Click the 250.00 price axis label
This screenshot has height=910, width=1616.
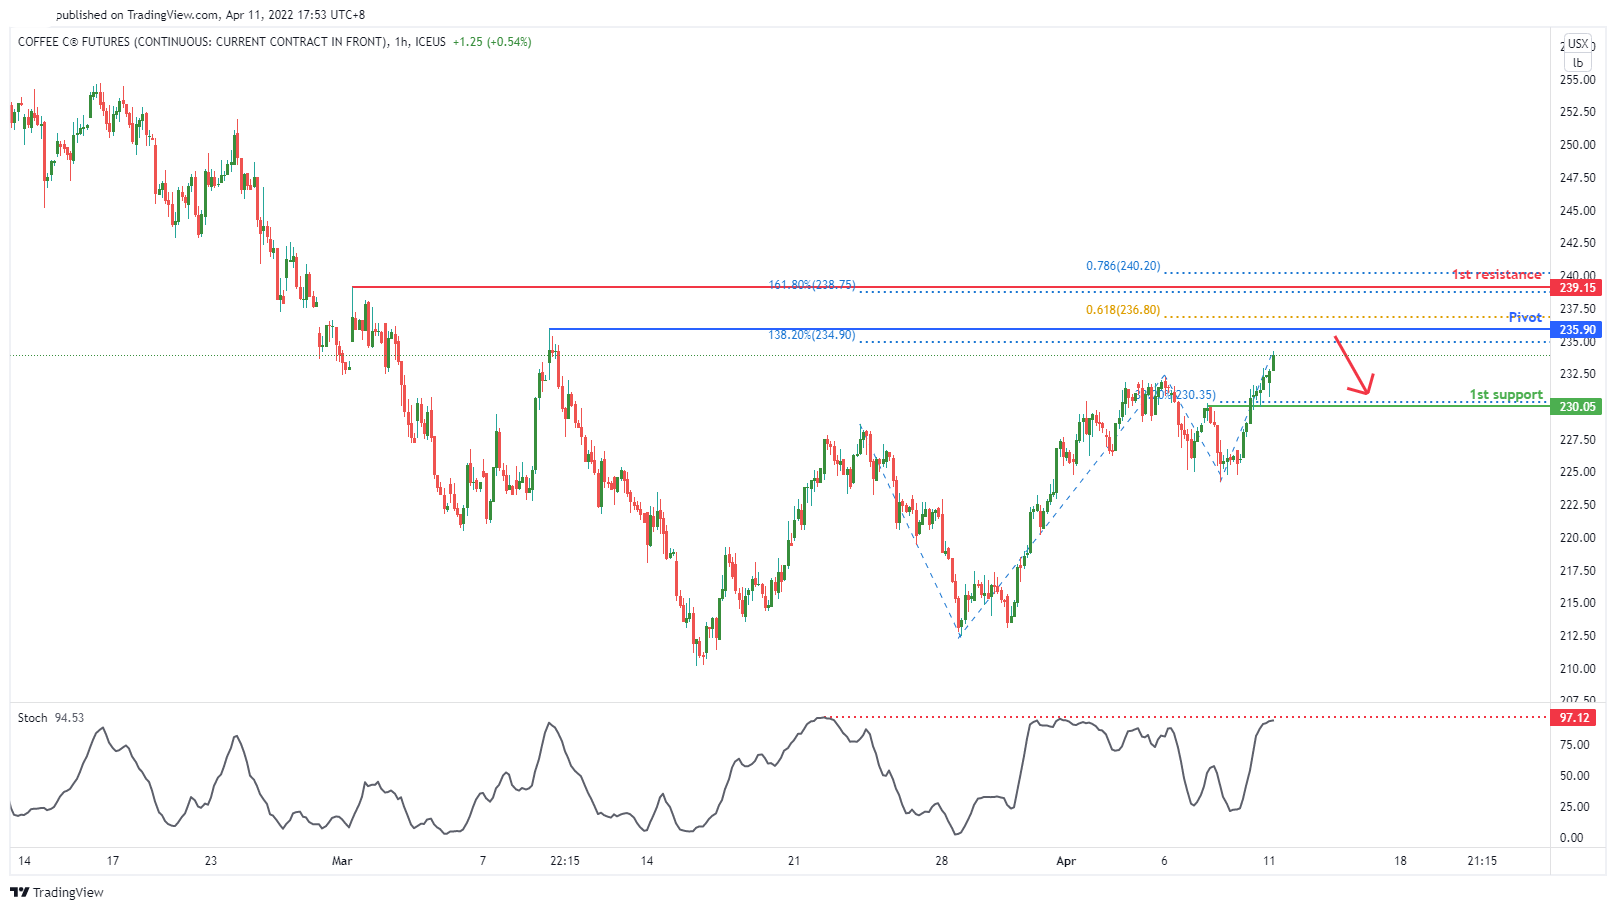tap(1578, 145)
